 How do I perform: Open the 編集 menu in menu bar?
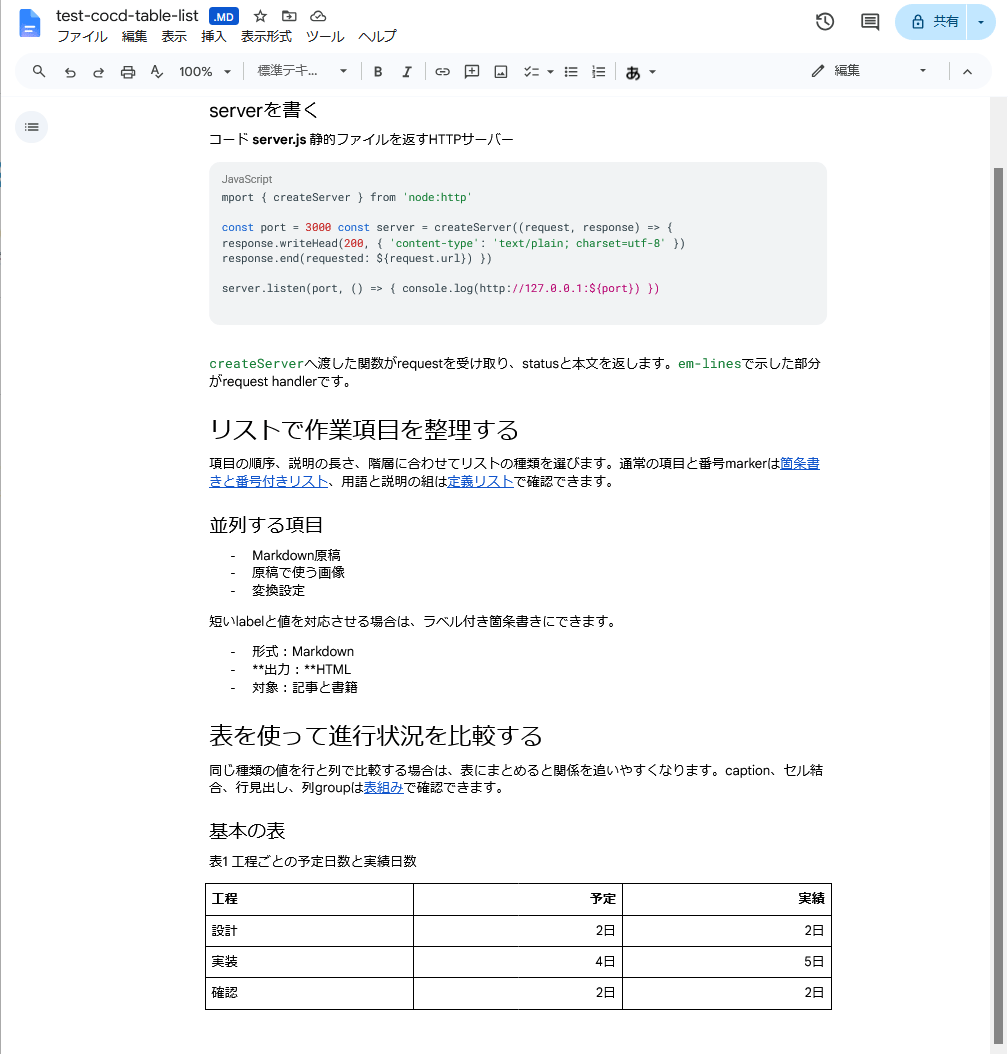pyautogui.click(x=134, y=36)
